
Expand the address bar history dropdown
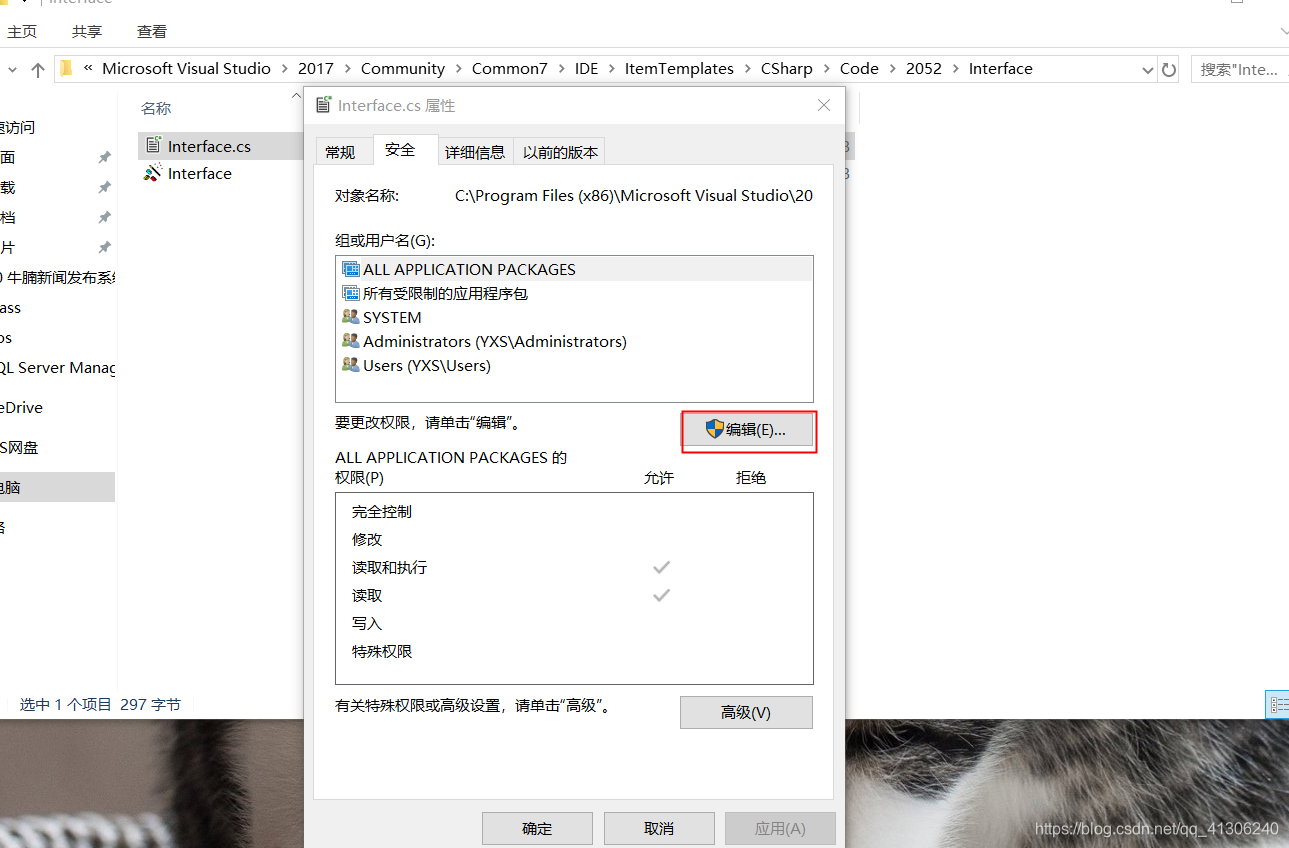[1148, 70]
